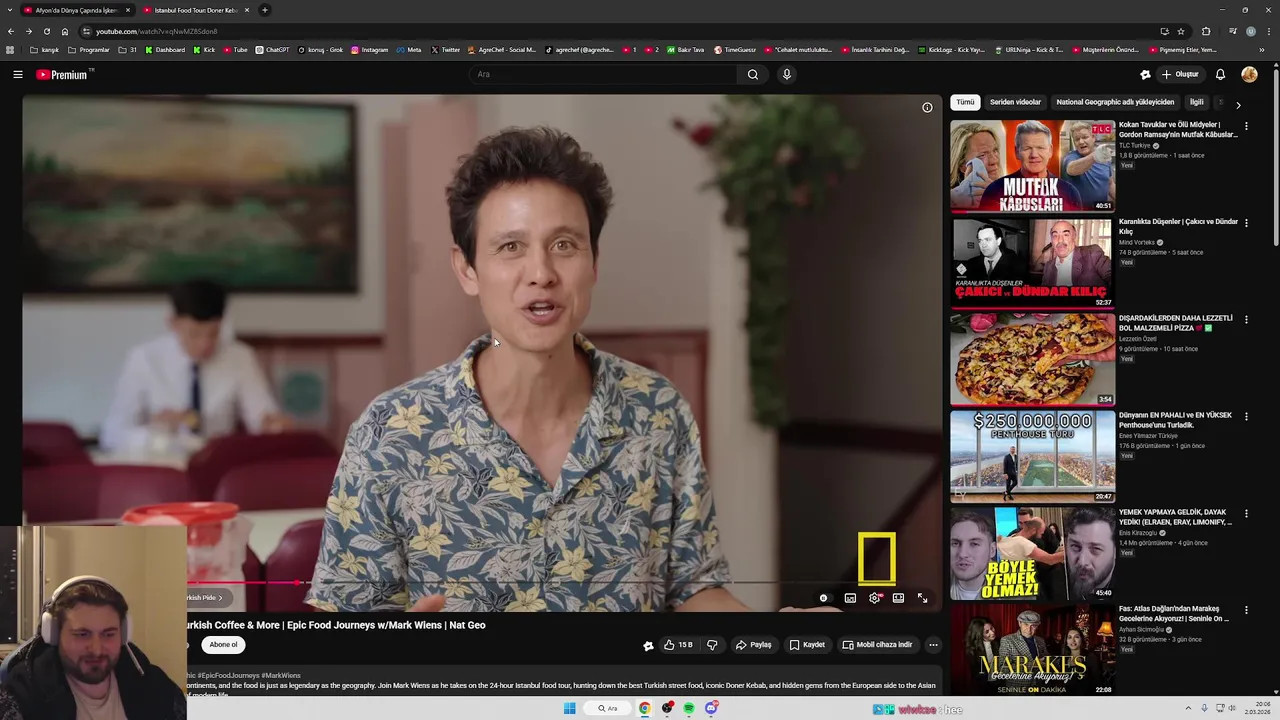Reload the page
The height and width of the screenshot is (720, 1280).
point(47,31)
